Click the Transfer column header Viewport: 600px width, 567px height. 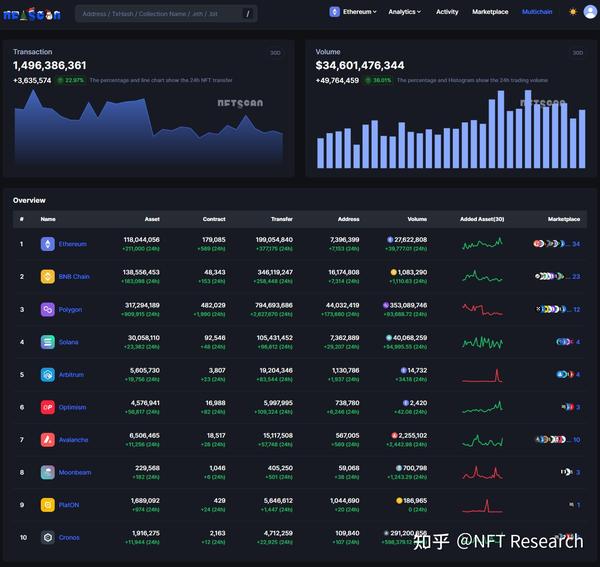pos(282,219)
